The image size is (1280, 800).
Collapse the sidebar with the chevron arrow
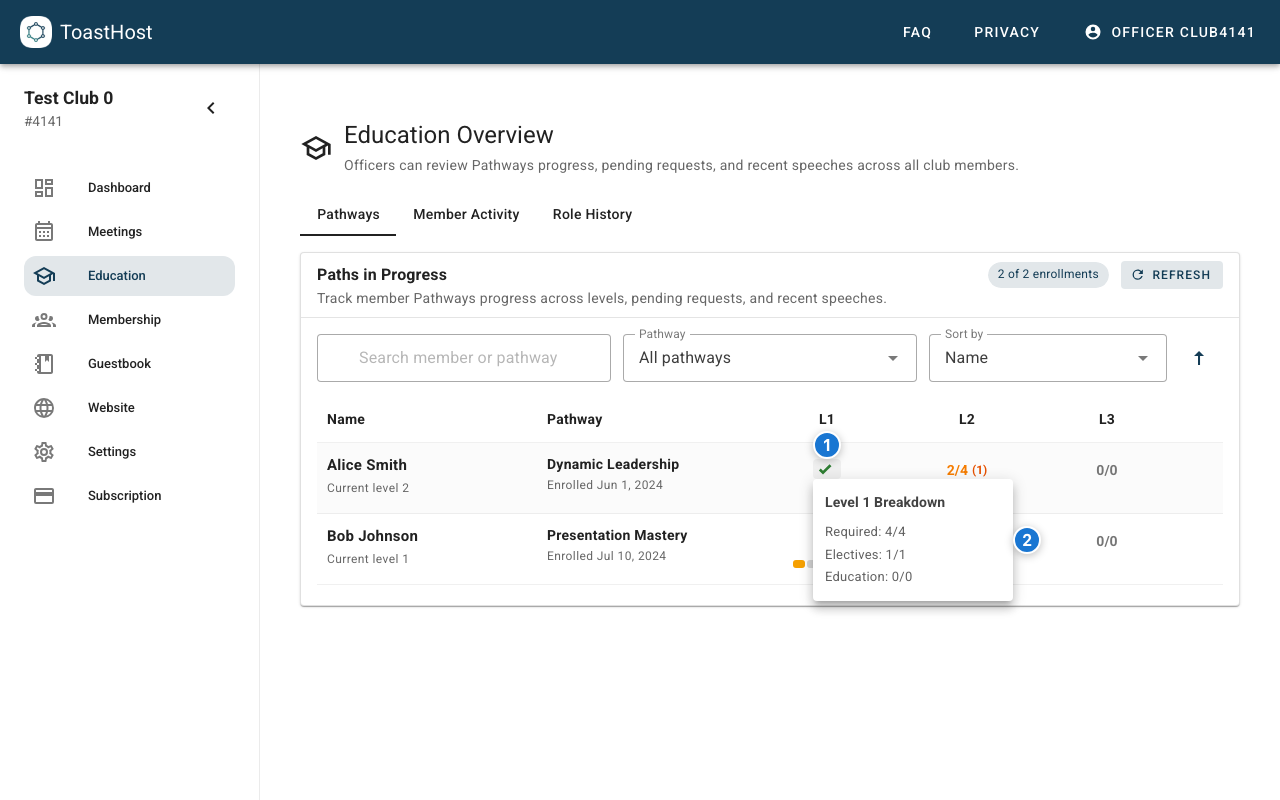[211, 108]
